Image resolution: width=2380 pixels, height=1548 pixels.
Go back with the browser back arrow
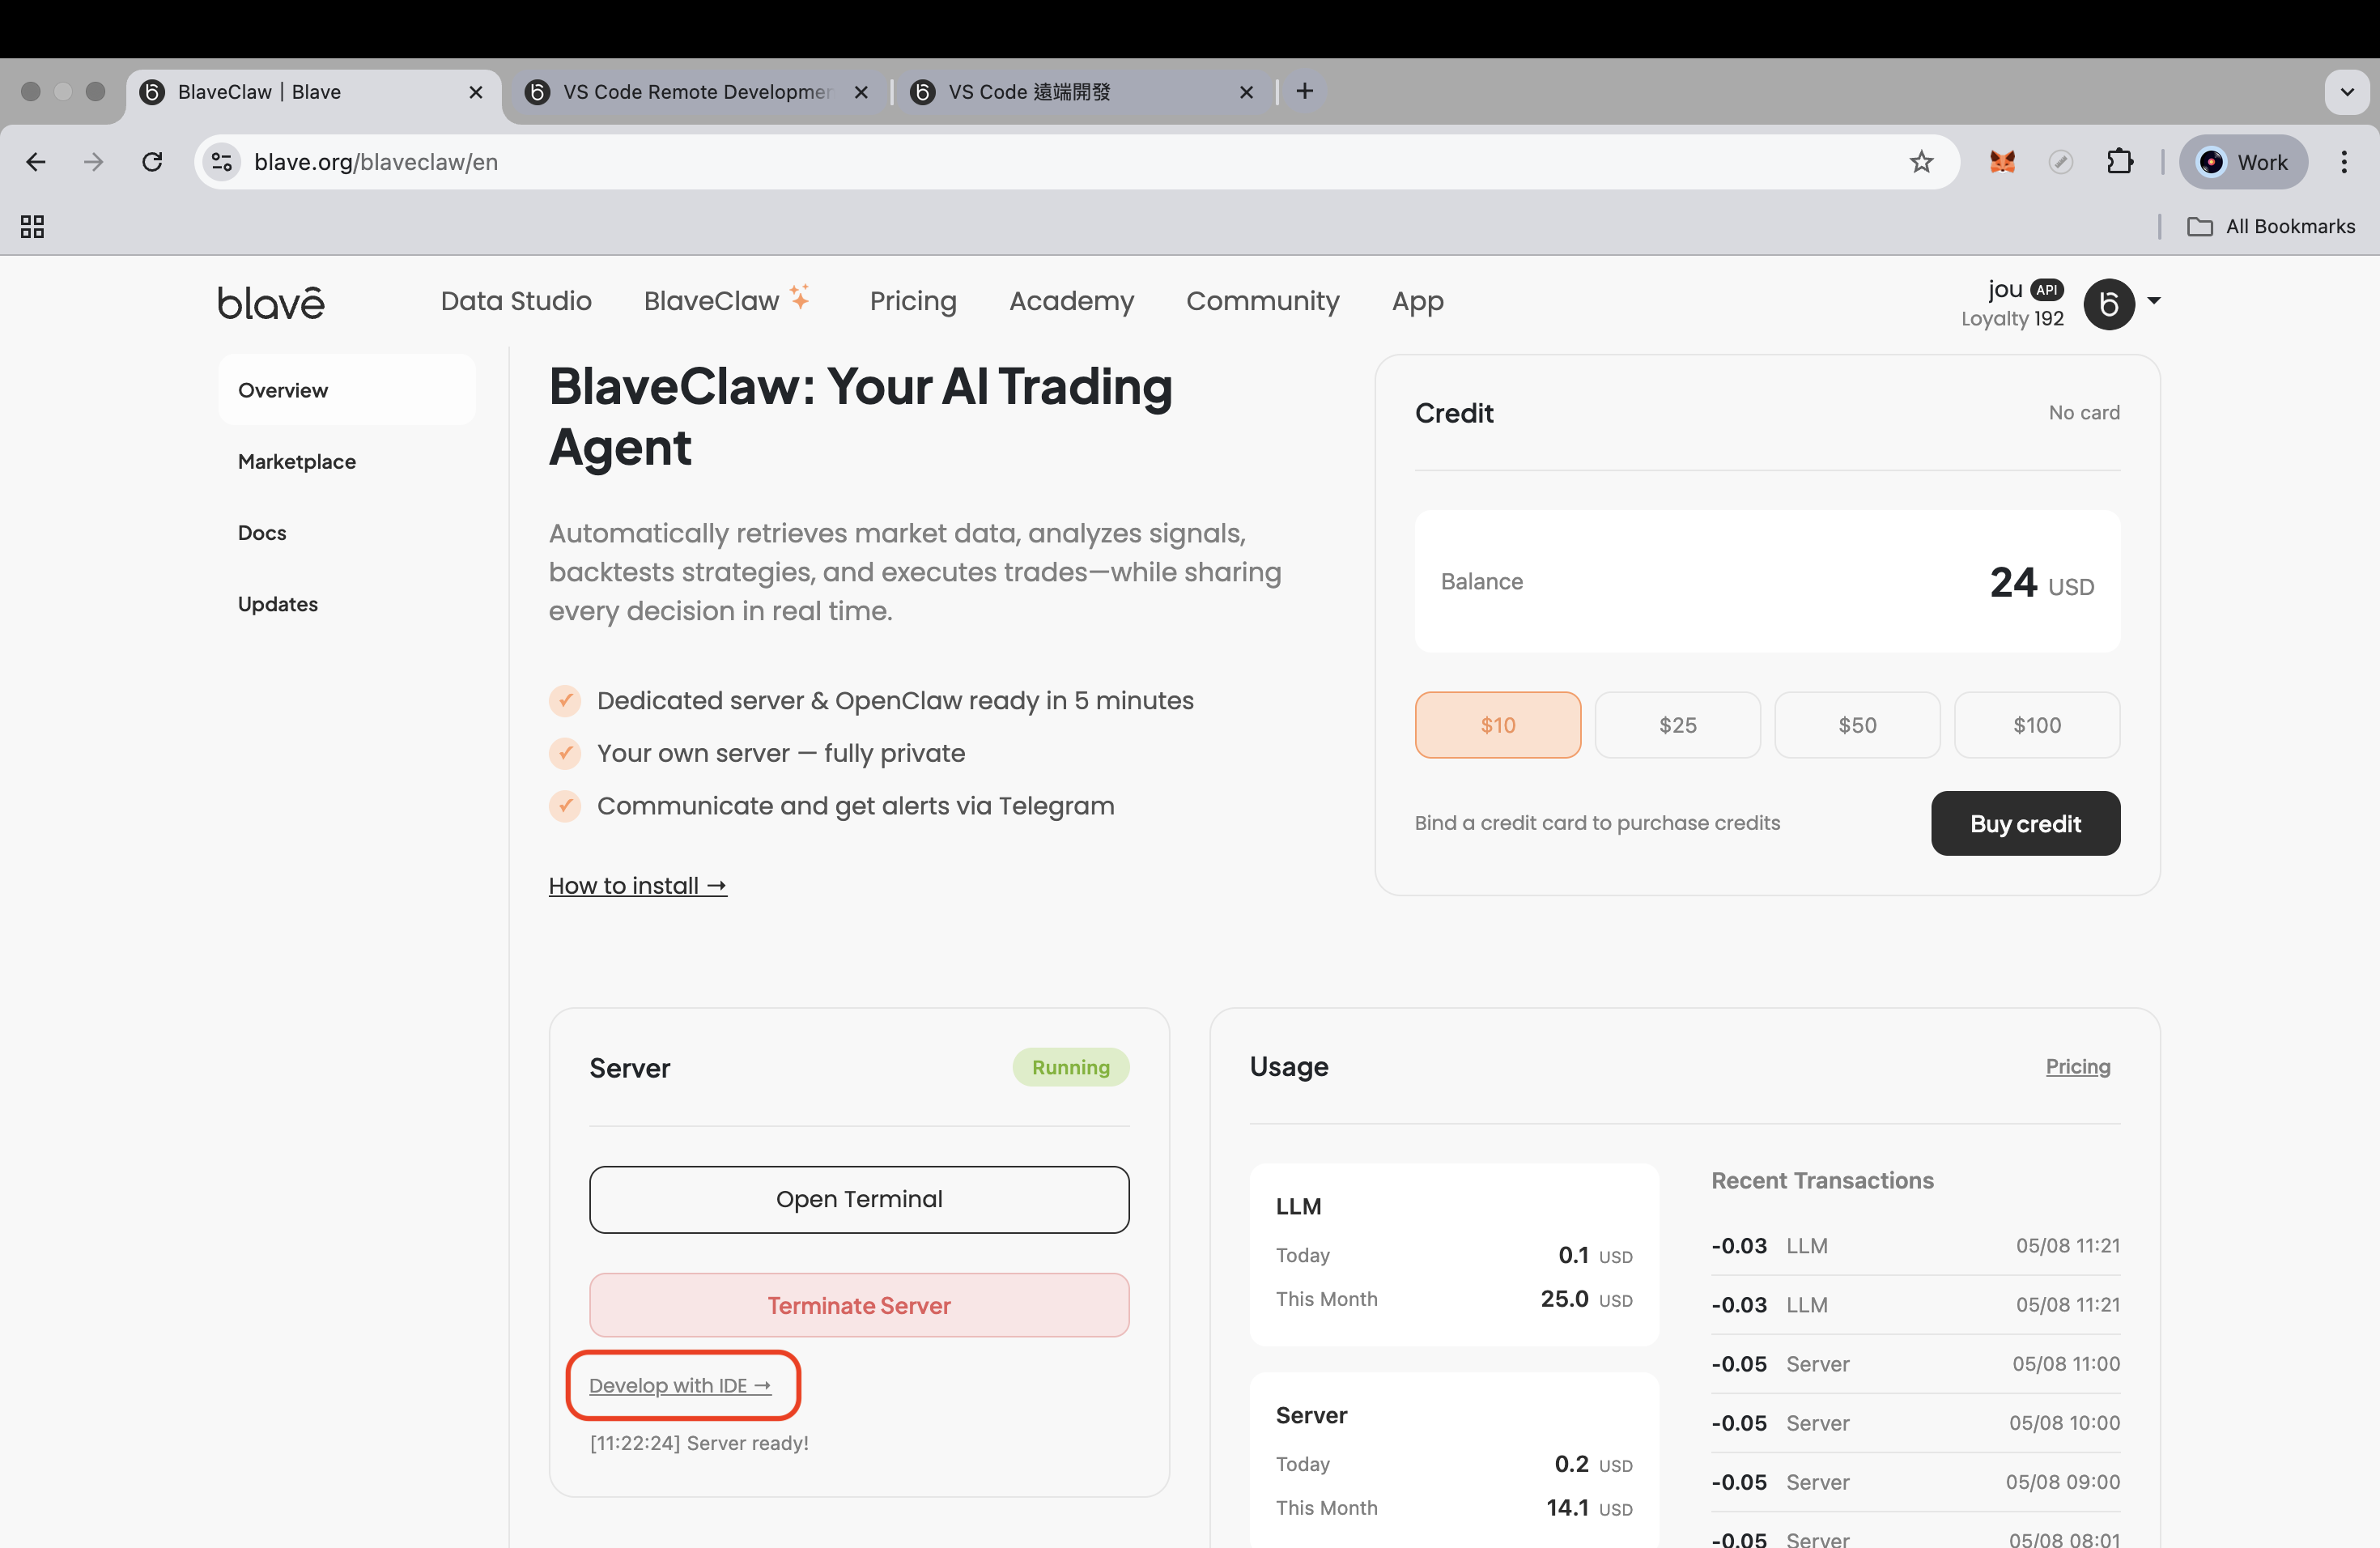(x=36, y=162)
